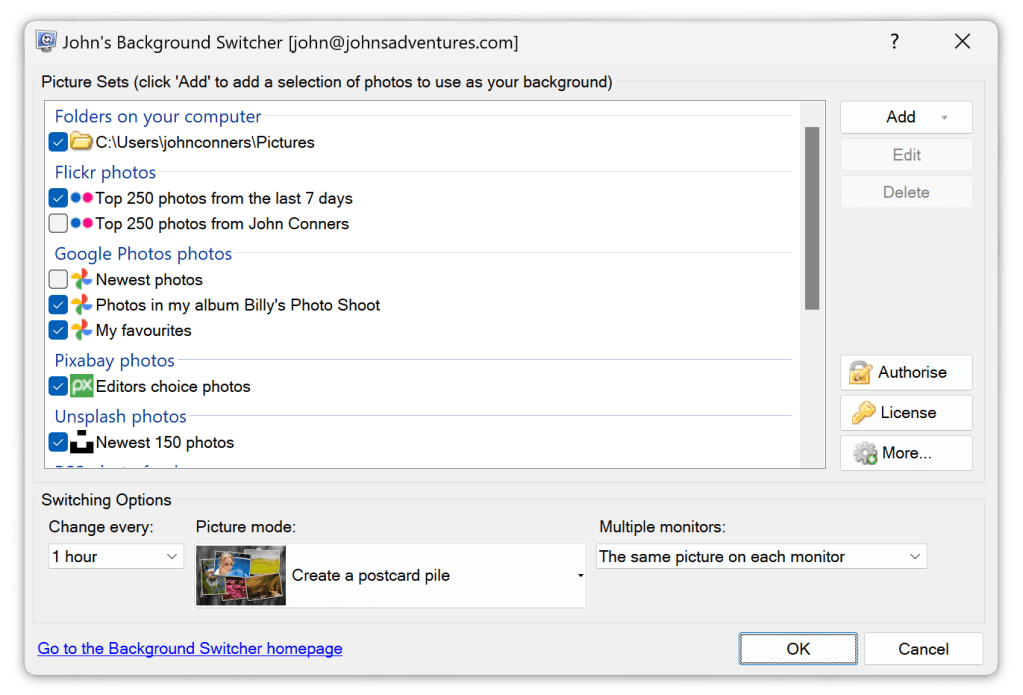Image resolution: width=1023 pixels, height=695 pixels.
Task: Uncheck the Editors choice photos checkbox
Action: pyautogui.click(x=58, y=386)
